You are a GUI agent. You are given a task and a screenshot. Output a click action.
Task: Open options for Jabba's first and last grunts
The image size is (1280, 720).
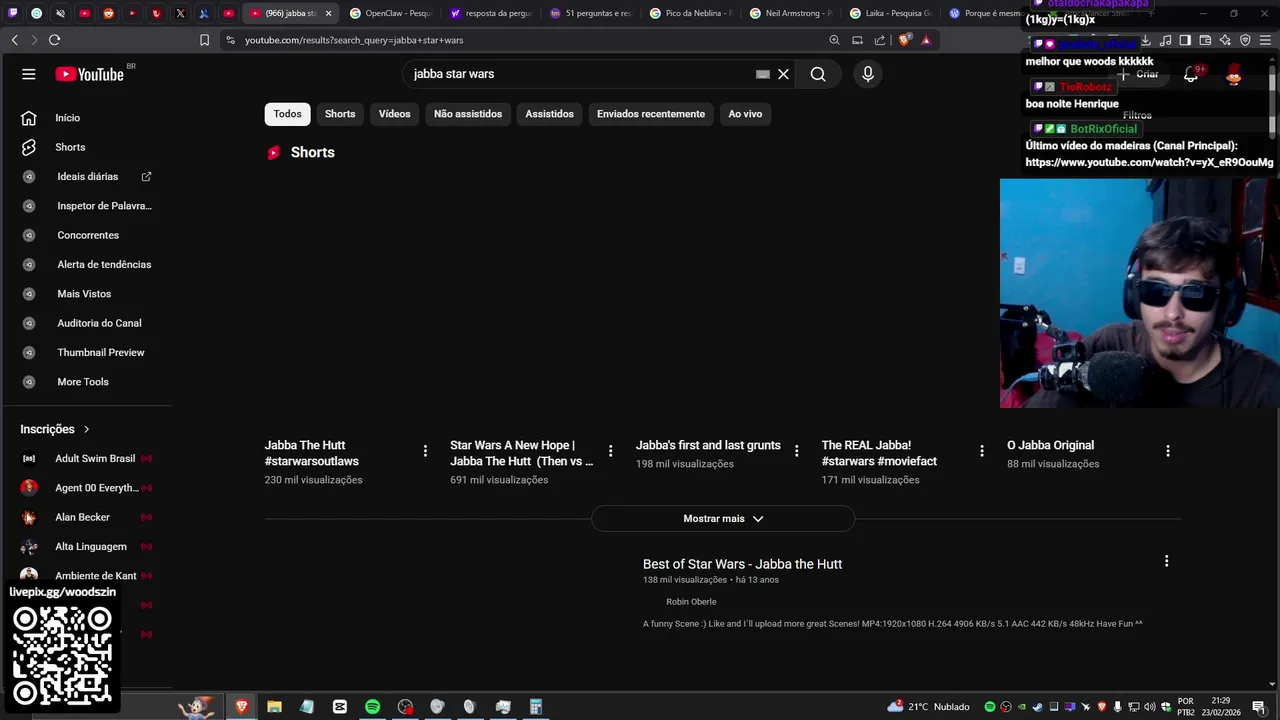797,451
